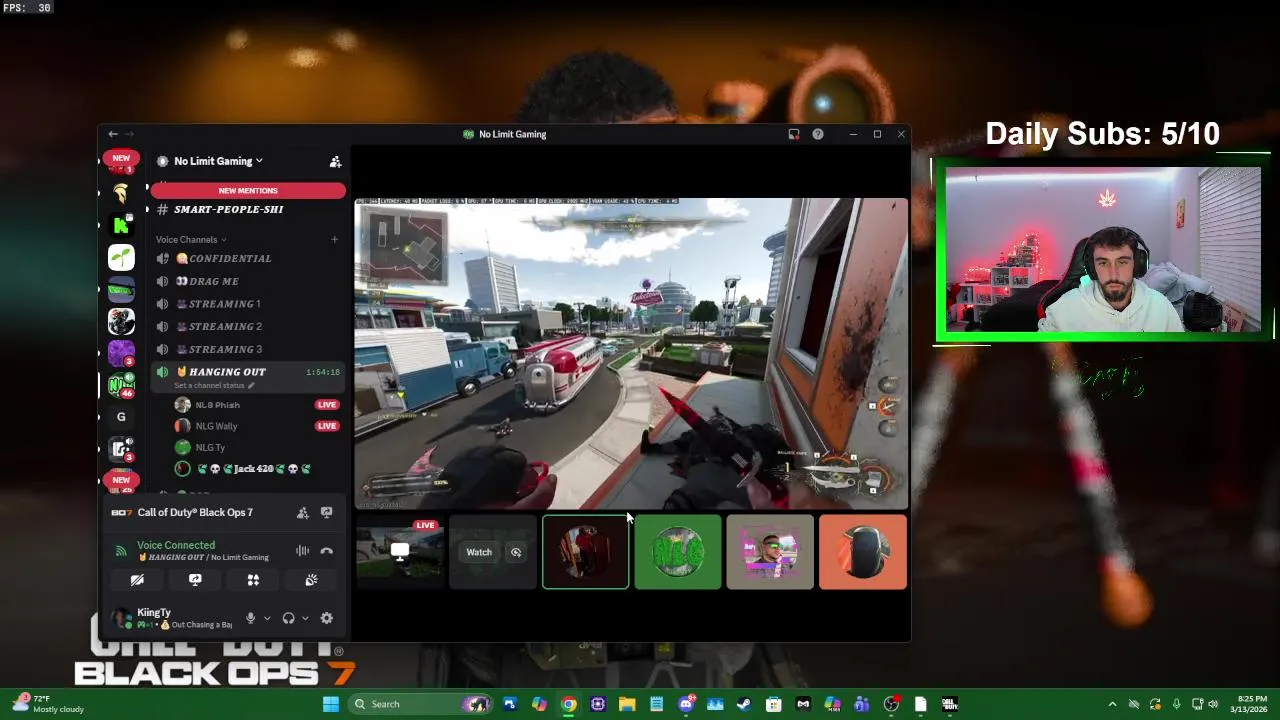Click the LIVE badge next to NLG Wally

[327, 426]
